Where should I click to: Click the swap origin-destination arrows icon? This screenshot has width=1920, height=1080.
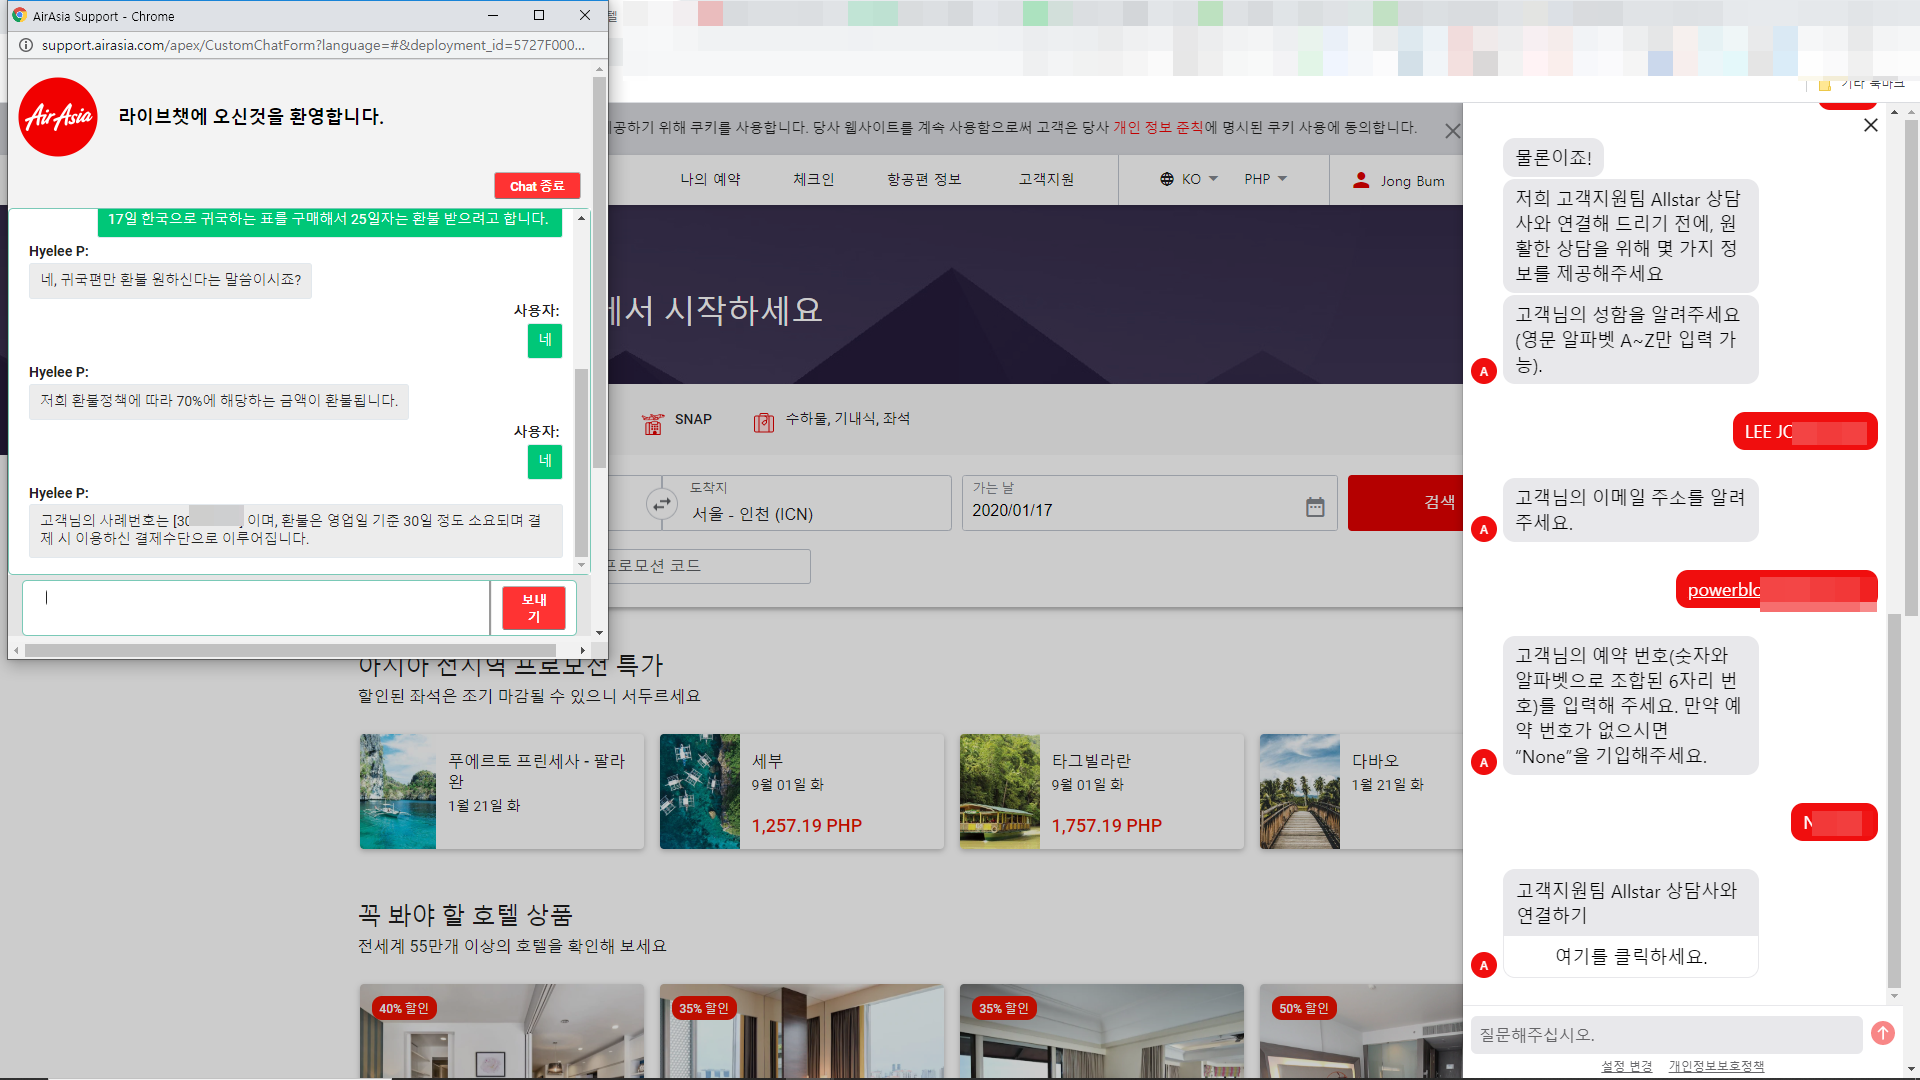tap(660, 504)
